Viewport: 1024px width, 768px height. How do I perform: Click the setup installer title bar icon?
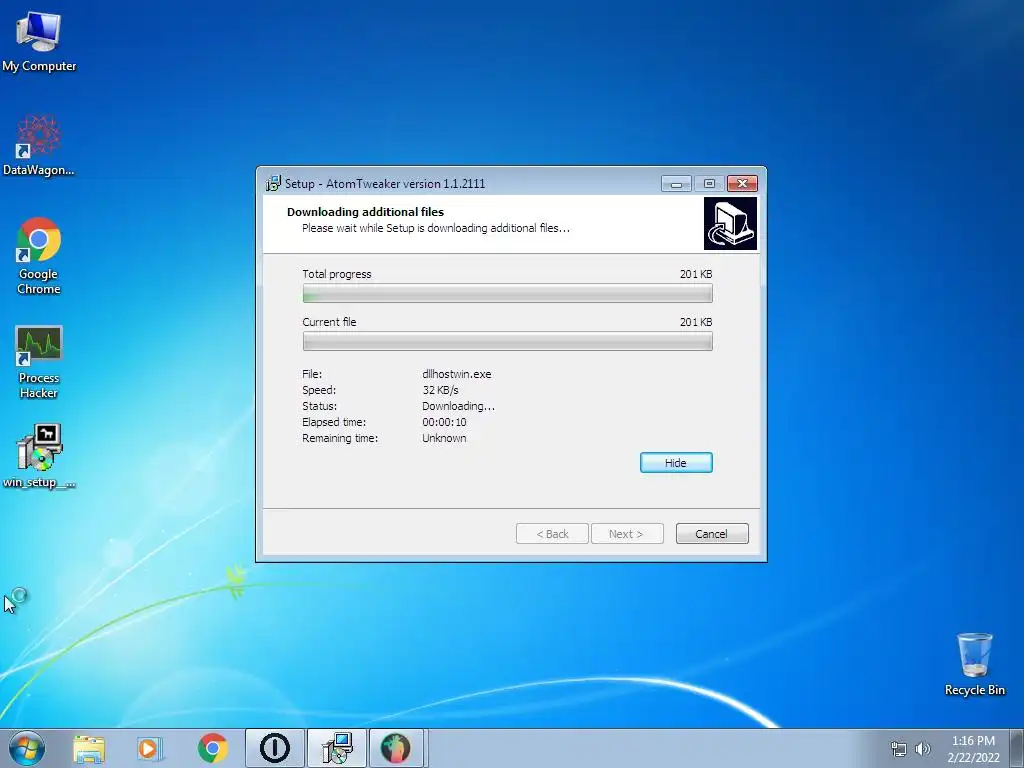[x=273, y=184]
